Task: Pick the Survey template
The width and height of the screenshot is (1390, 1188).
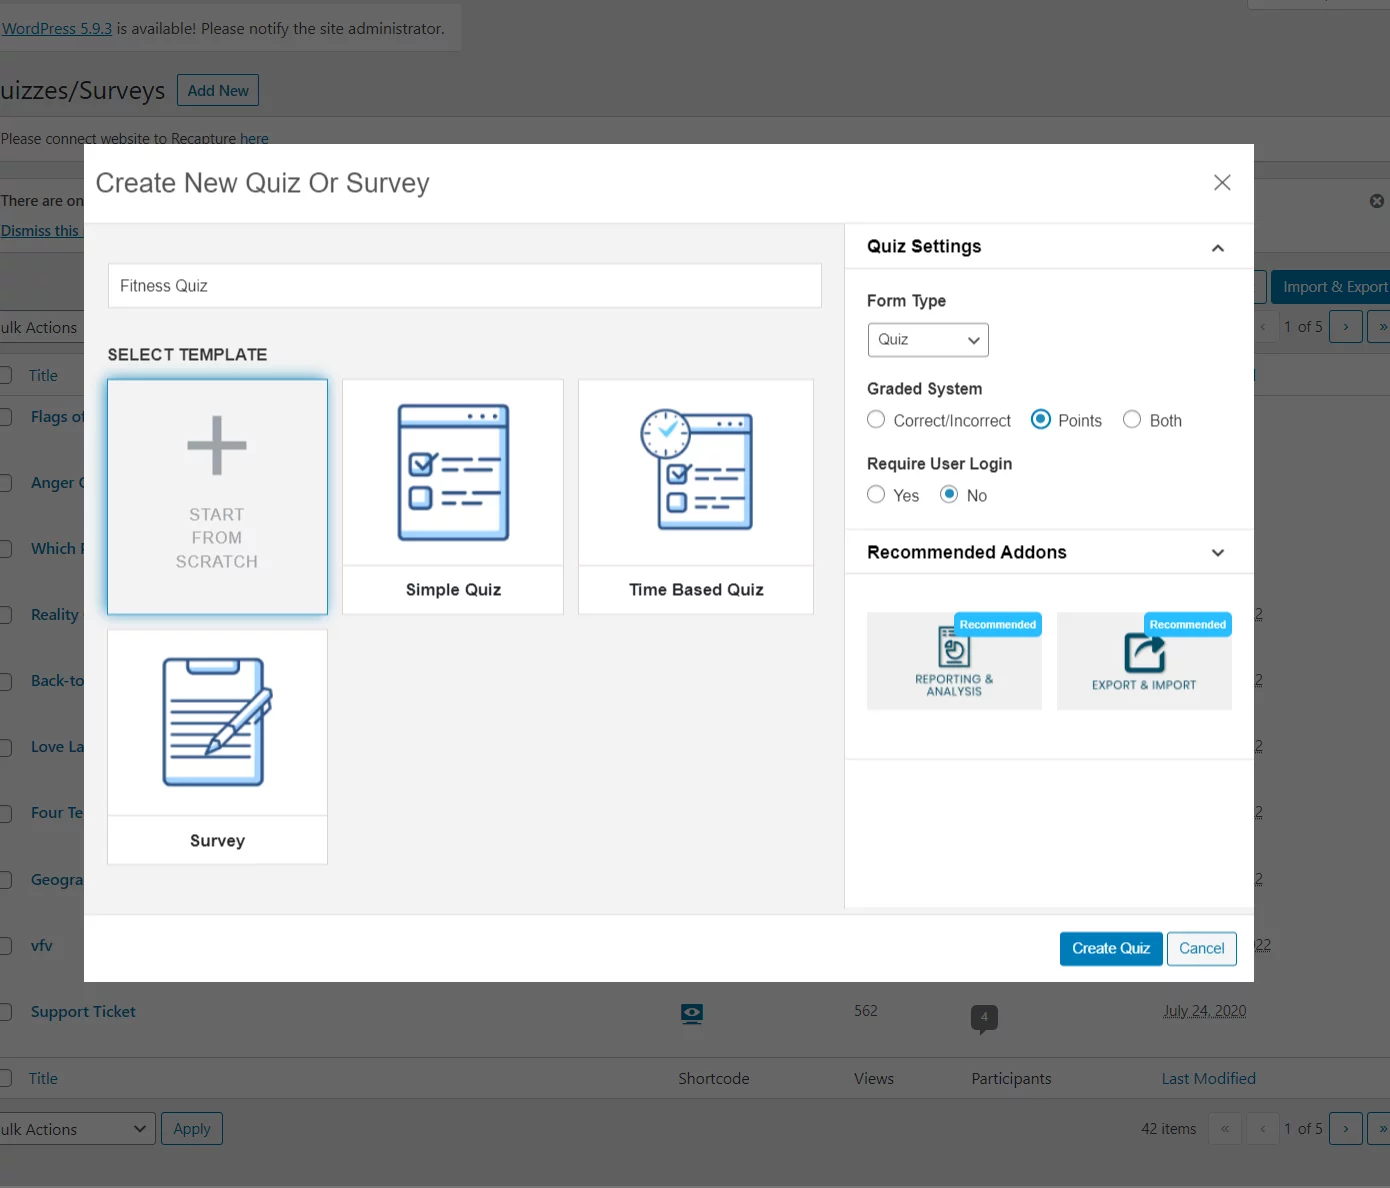Action: [x=217, y=747]
